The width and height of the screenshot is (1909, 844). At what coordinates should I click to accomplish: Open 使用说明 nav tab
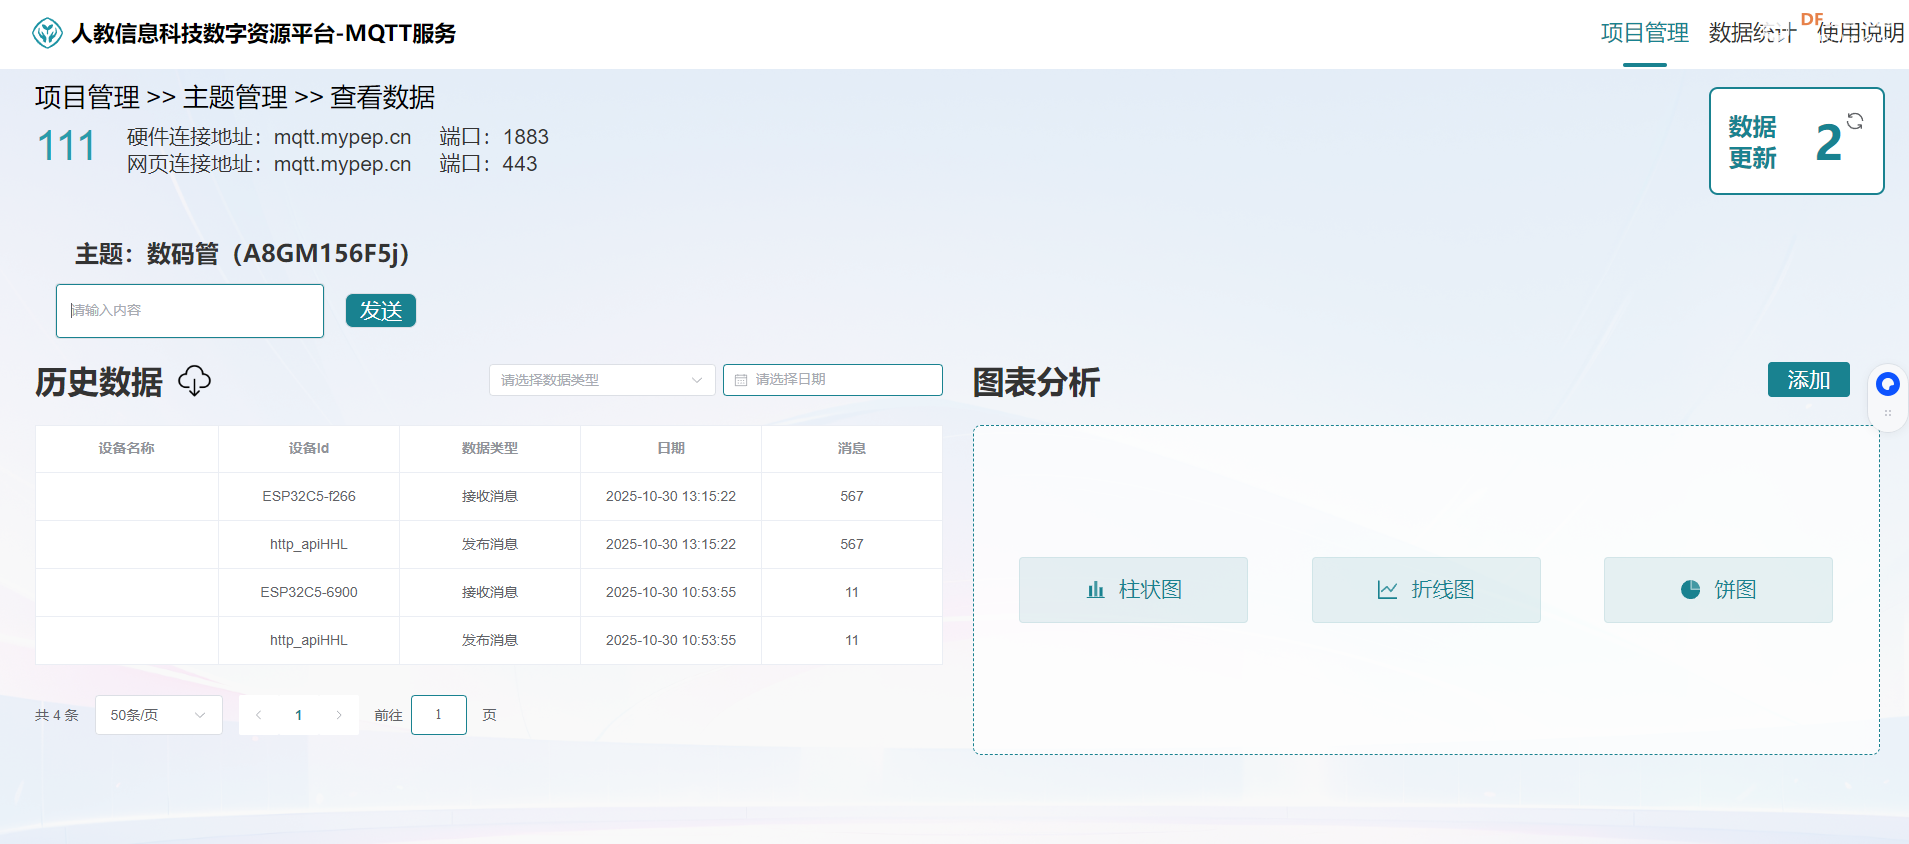pyautogui.click(x=1861, y=33)
